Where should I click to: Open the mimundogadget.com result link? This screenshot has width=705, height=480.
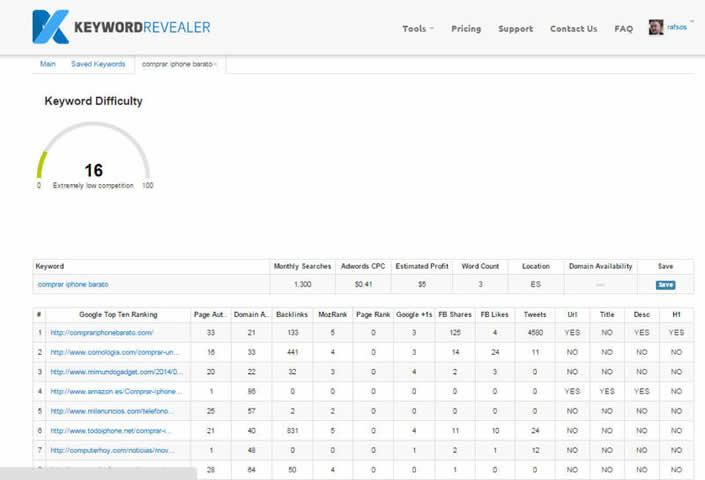click(117, 372)
